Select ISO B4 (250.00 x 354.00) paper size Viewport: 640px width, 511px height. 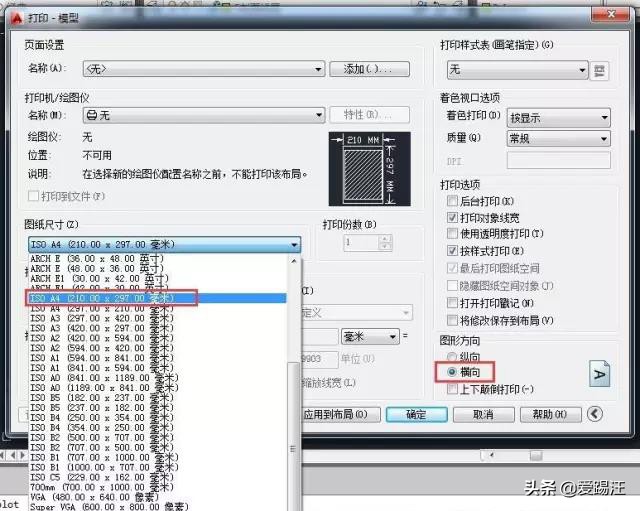158,418
